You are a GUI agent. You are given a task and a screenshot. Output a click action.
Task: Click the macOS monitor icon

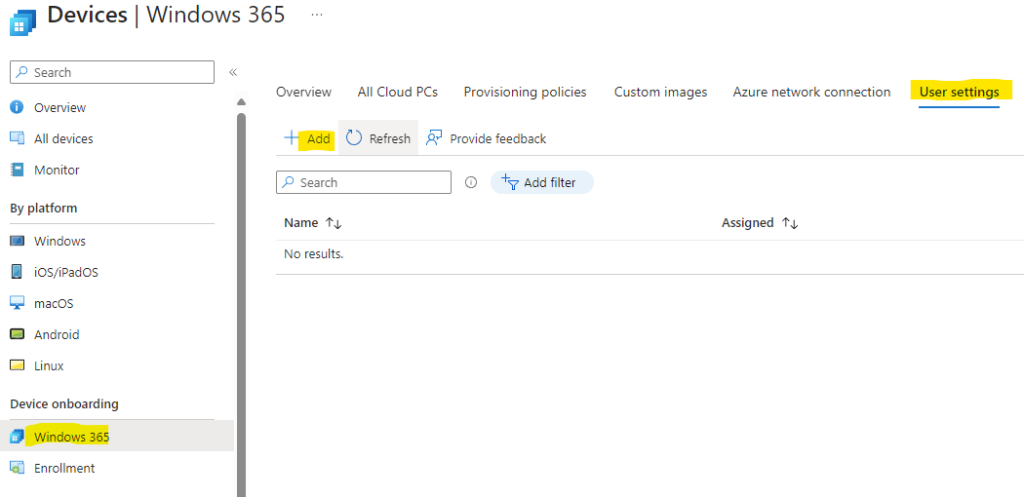[x=17, y=303]
